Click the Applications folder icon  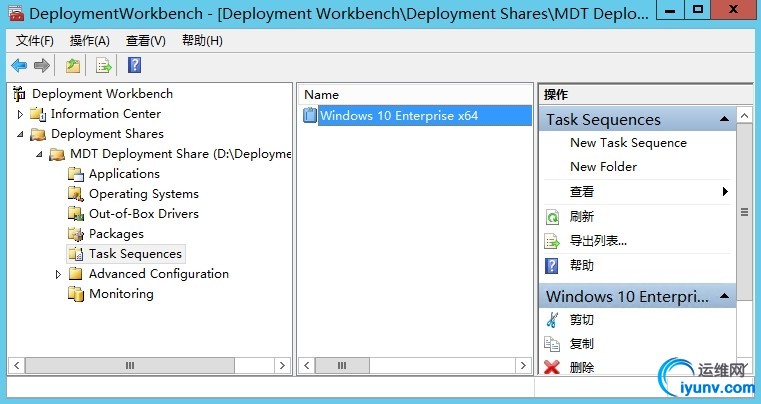(x=76, y=174)
